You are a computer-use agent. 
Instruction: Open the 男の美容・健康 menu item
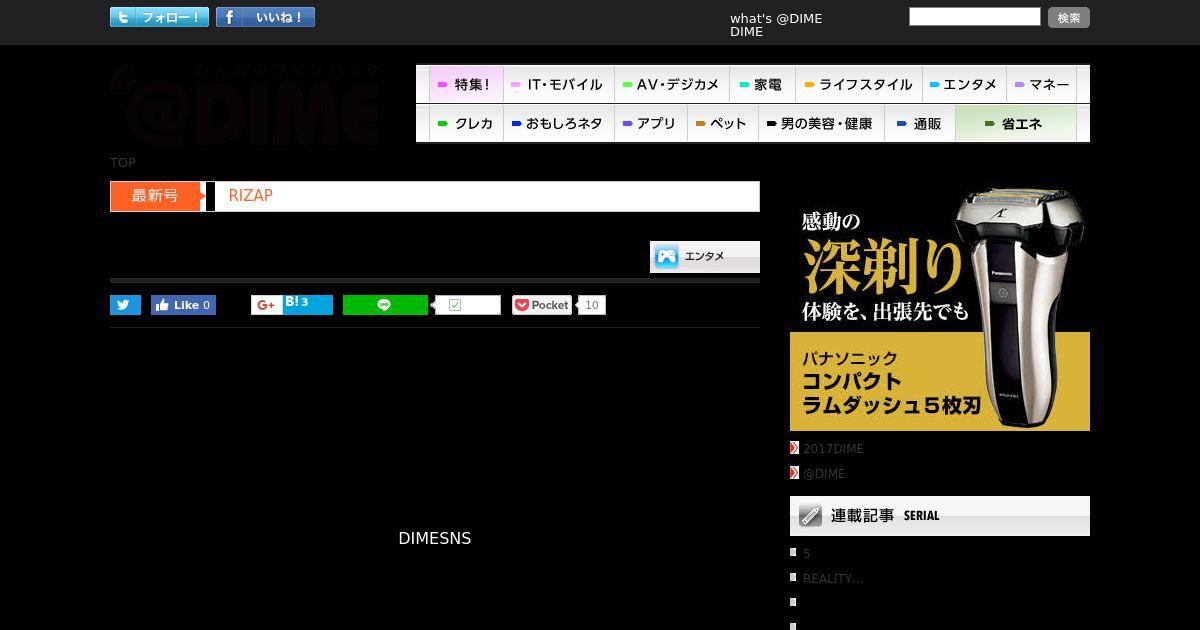coord(821,123)
